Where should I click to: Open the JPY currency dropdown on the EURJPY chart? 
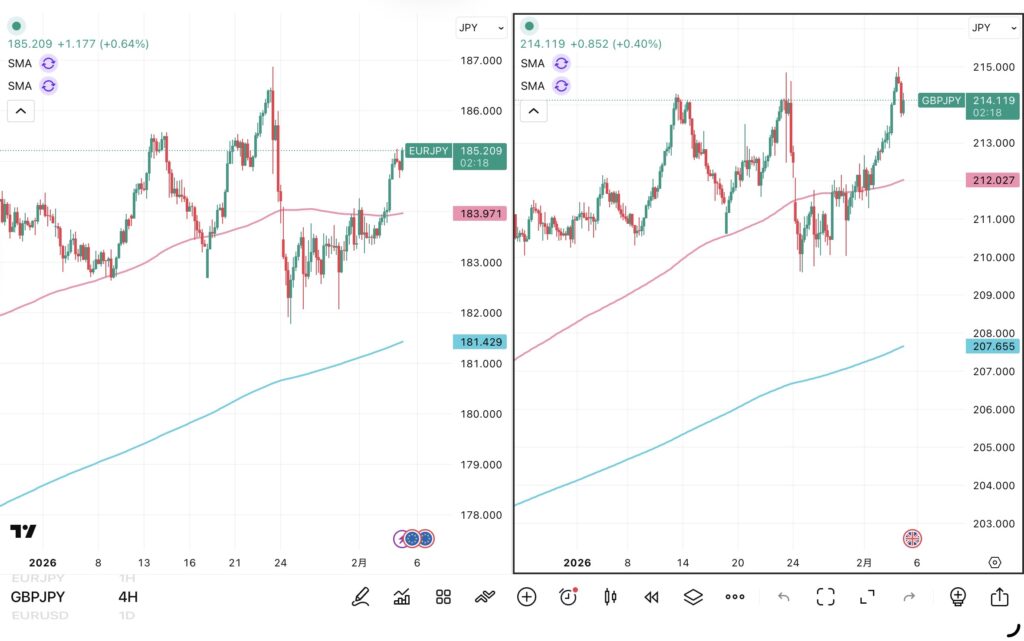tap(481, 28)
